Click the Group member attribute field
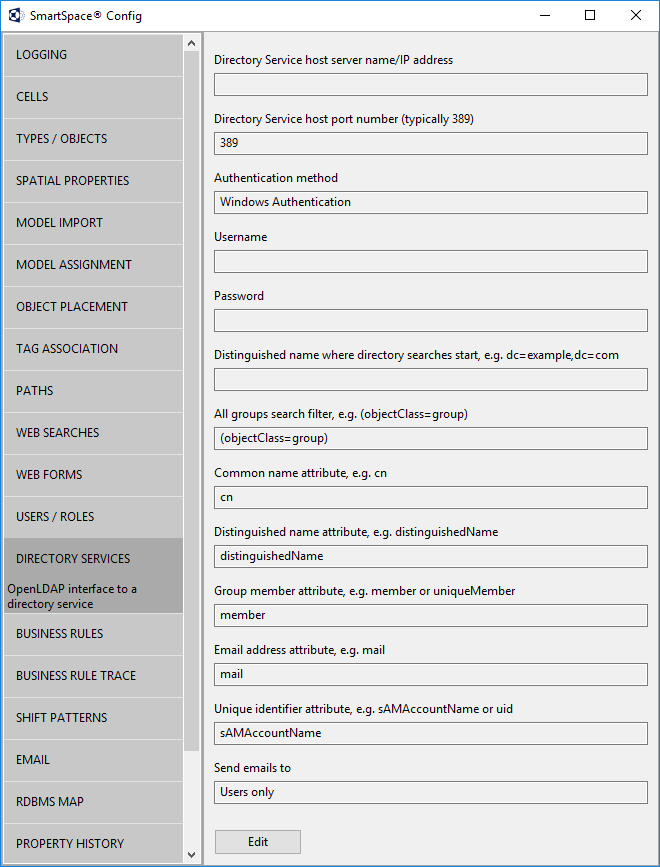Image resolution: width=660 pixels, height=867 pixels. pos(431,615)
